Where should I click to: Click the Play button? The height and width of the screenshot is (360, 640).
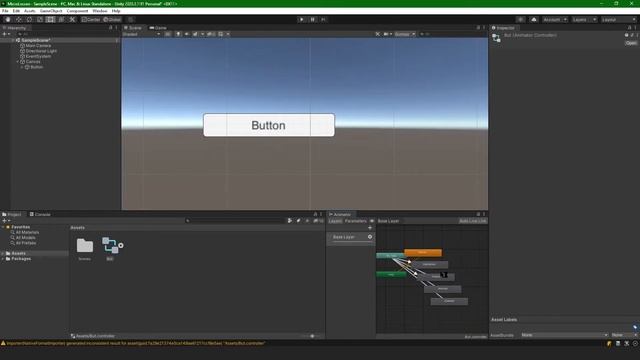(x=302, y=20)
